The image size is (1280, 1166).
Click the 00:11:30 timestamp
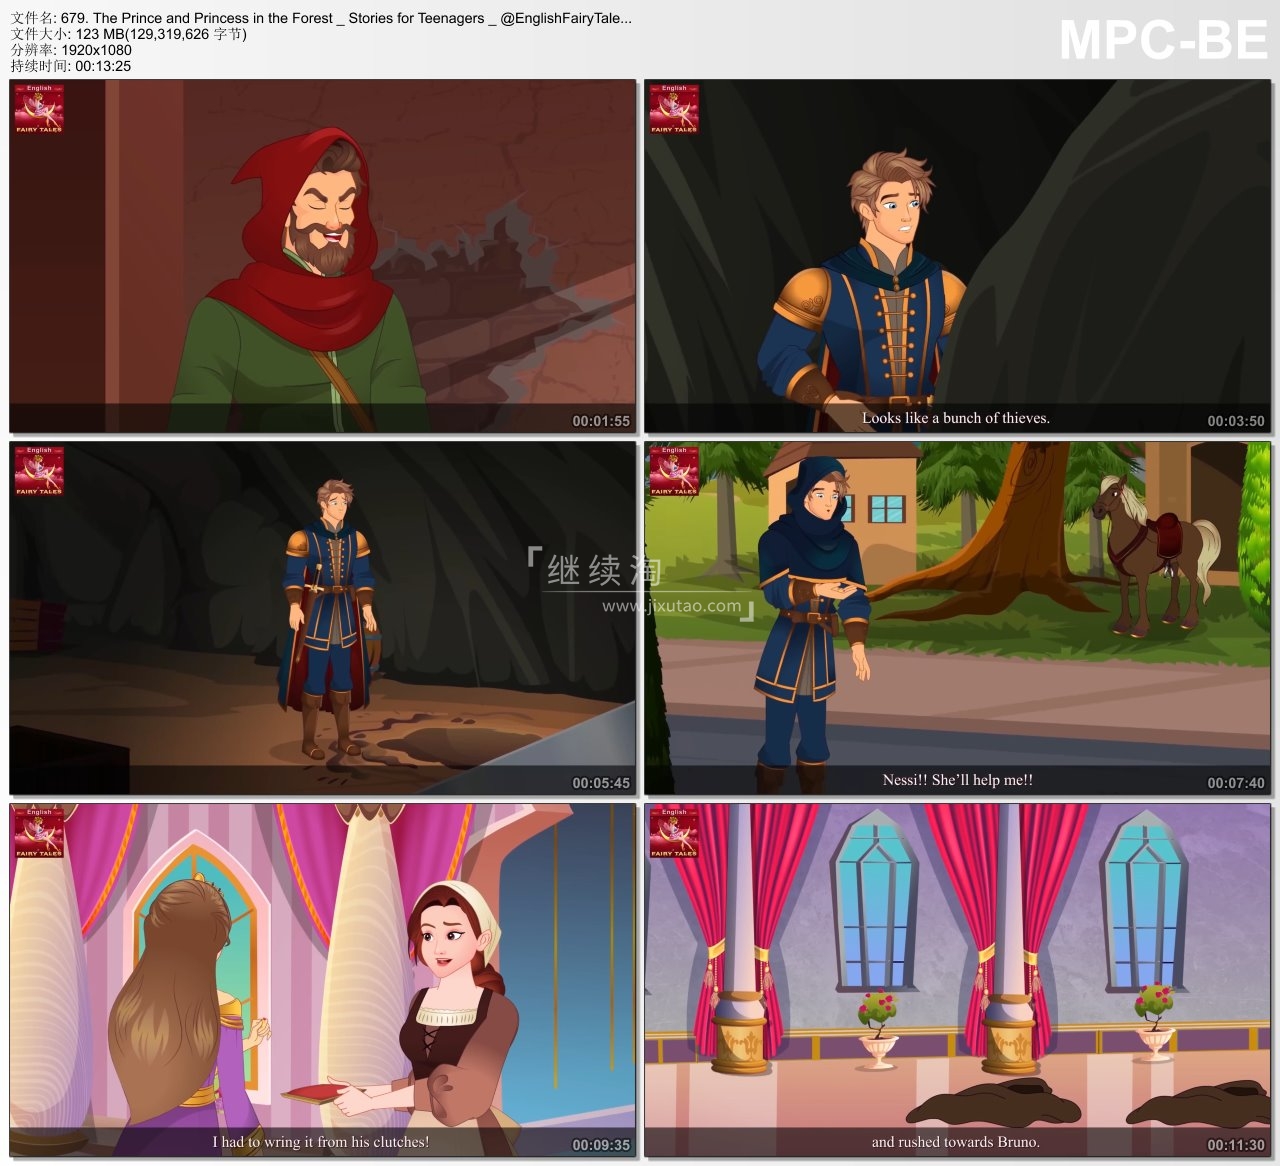coord(1236,1145)
